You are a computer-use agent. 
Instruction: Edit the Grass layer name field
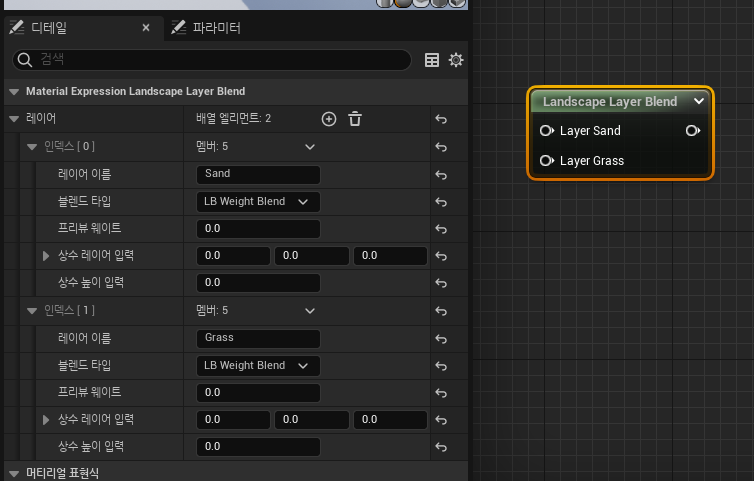click(x=258, y=339)
